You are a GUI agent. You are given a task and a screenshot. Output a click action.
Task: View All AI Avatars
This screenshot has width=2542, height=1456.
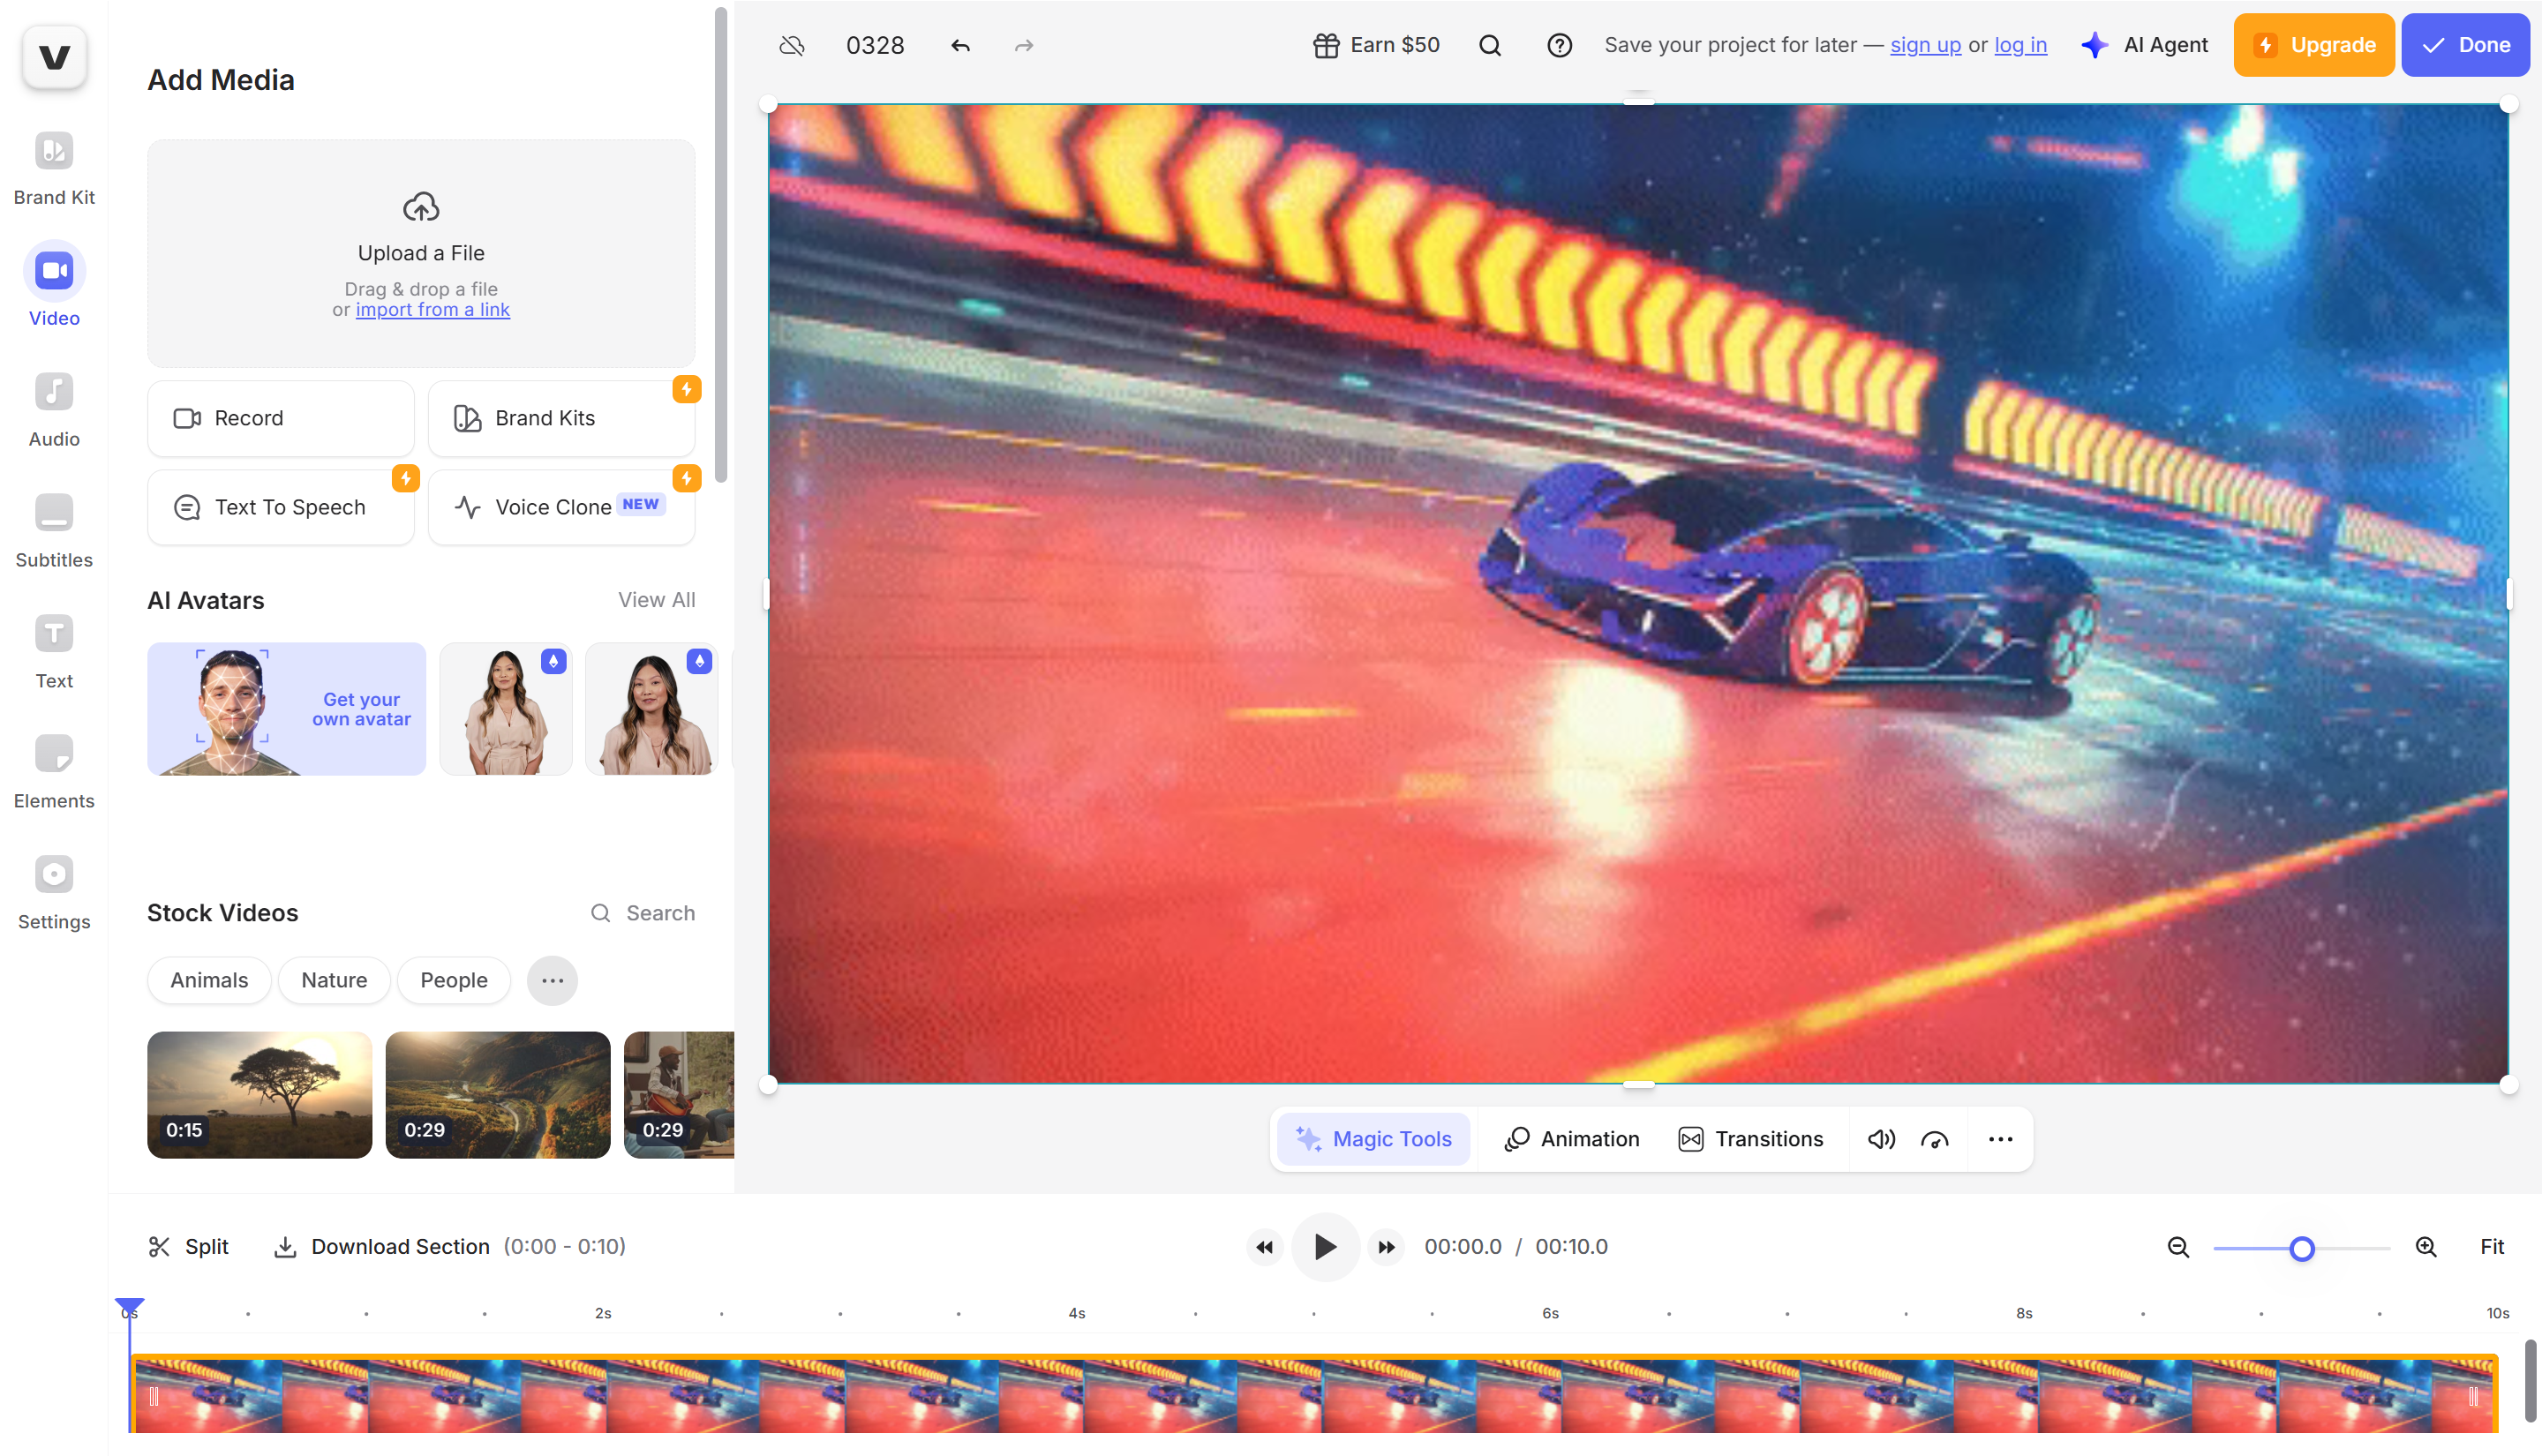click(656, 599)
